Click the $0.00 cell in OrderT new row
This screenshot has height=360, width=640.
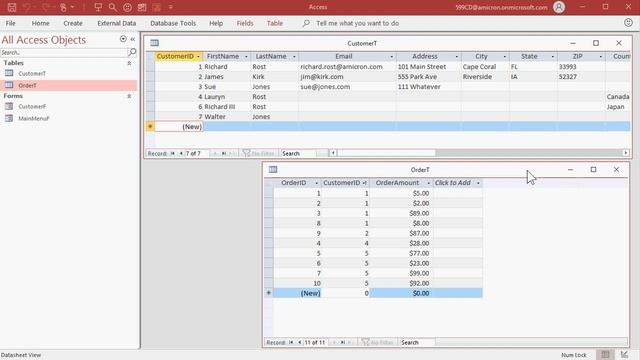click(401, 293)
